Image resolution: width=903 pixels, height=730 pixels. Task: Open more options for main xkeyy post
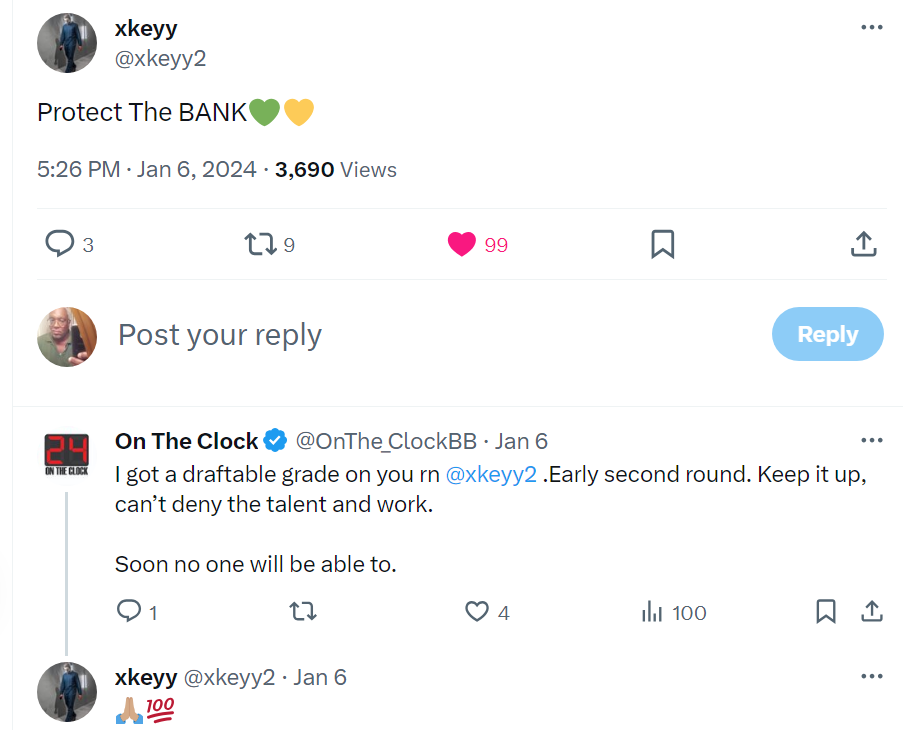pyautogui.click(x=871, y=27)
